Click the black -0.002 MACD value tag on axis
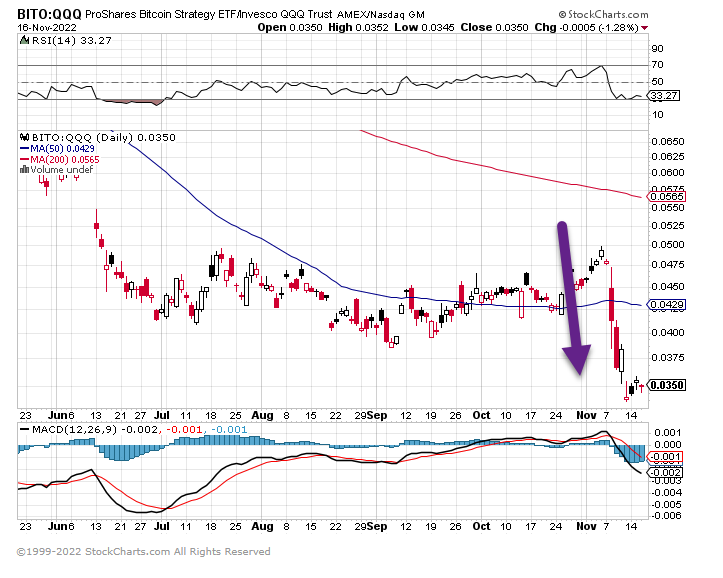This screenshot has height=578, width=723. click(x=664, y=473)
